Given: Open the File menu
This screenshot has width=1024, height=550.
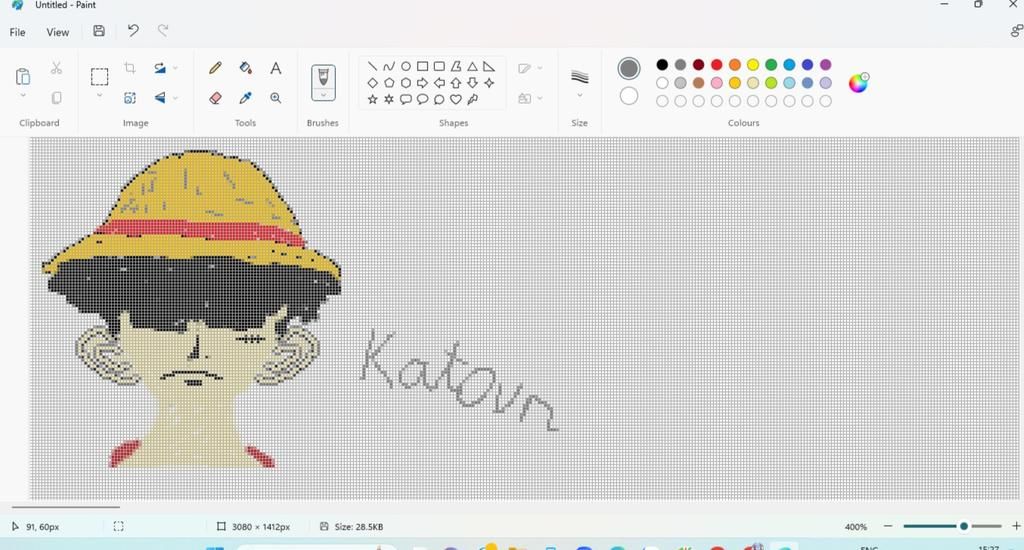Looking at the screenshot, I should click(17, 32).
